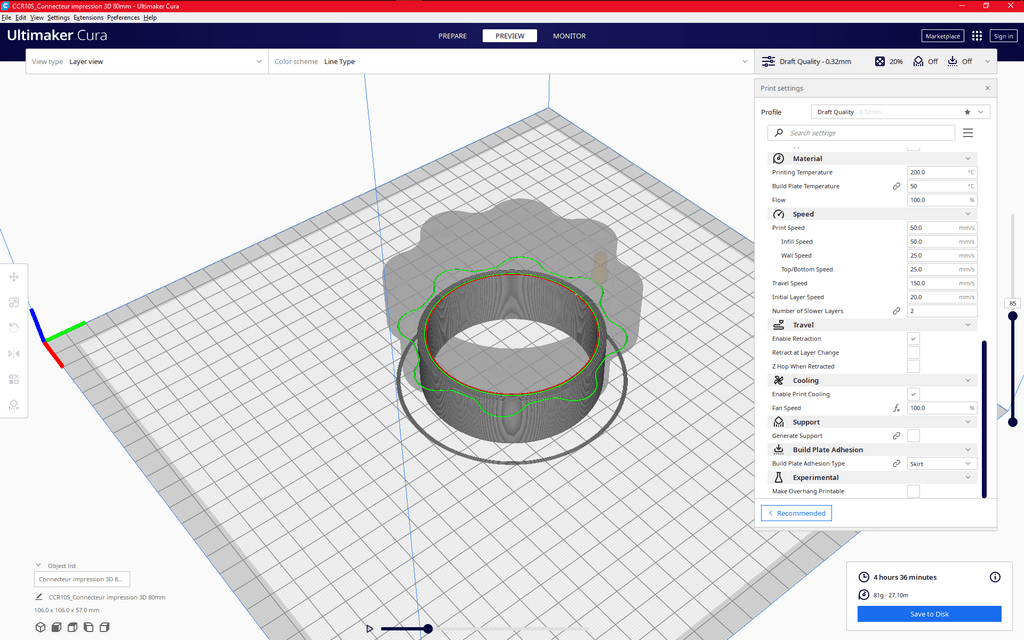This screenshot has height=640, width=1024.
Task: Click the print settings sliders icon in header
Action: 769,61
